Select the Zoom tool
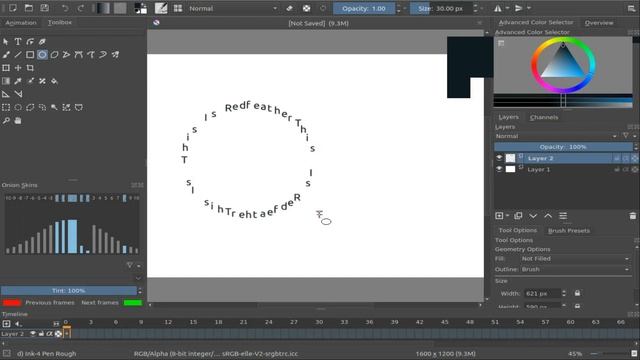Viewport: 640px width, 360px height. [6, 120]
